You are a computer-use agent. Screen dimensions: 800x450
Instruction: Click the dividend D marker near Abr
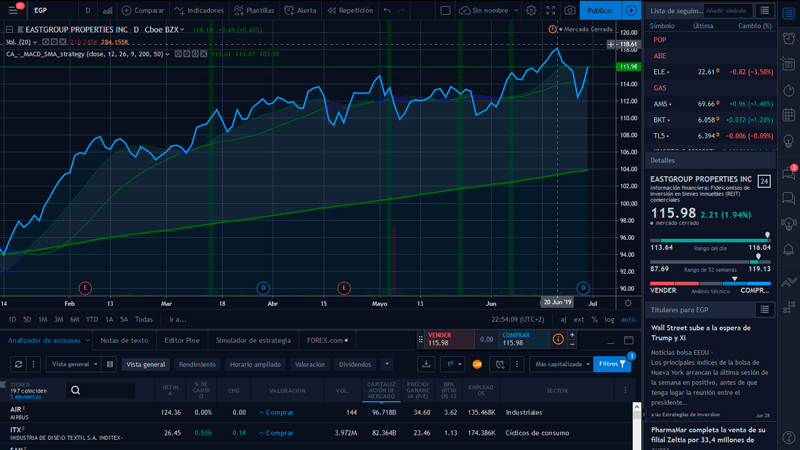[263, 288]
